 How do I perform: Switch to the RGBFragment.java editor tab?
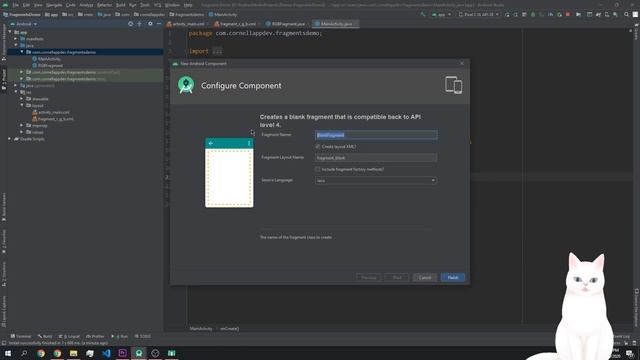287,24
